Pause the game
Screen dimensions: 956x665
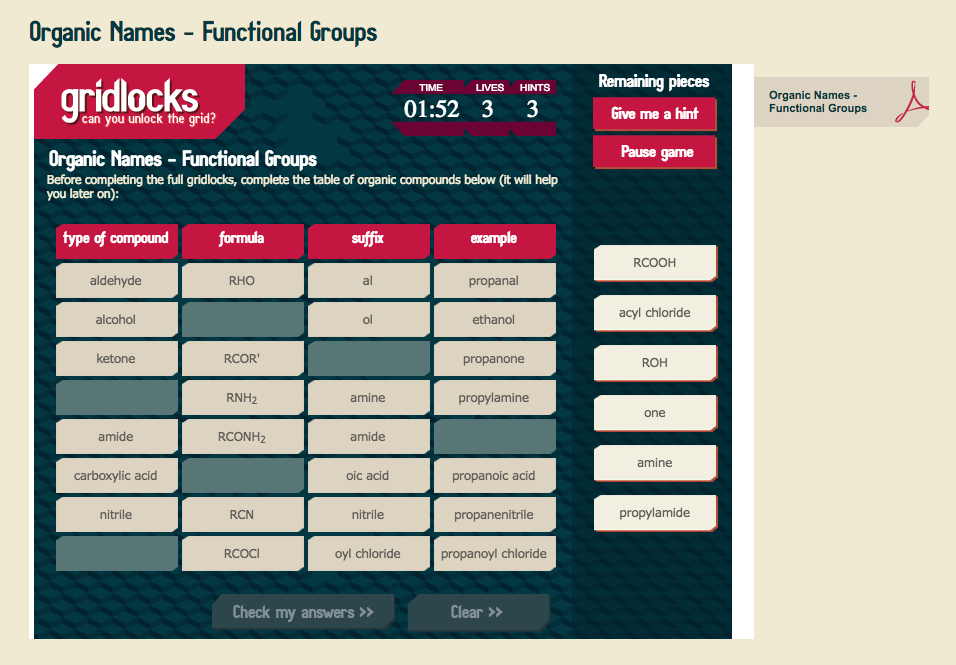[x=654, y=152]
